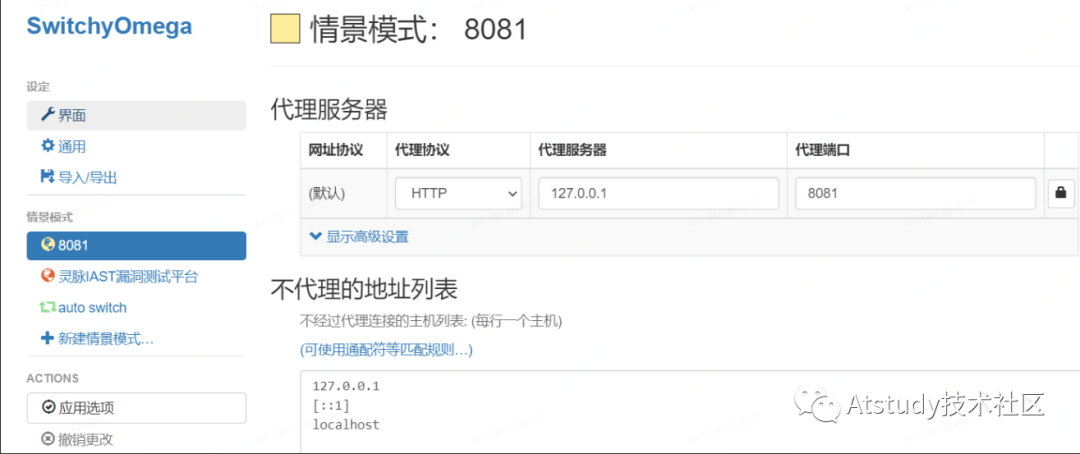
Task: Click the green switch icon of auto switch
Action: click(48, 307)
